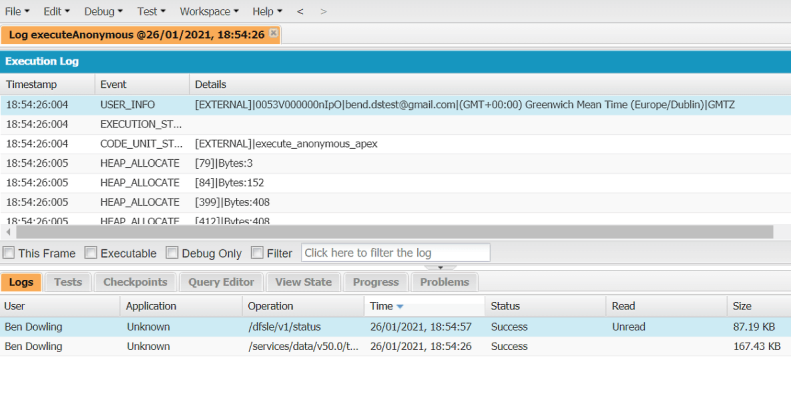Click the left arrow of horizontal scrollbar
Image resolution: width=791 pixels, height=394 pixels.
(8, 232)
